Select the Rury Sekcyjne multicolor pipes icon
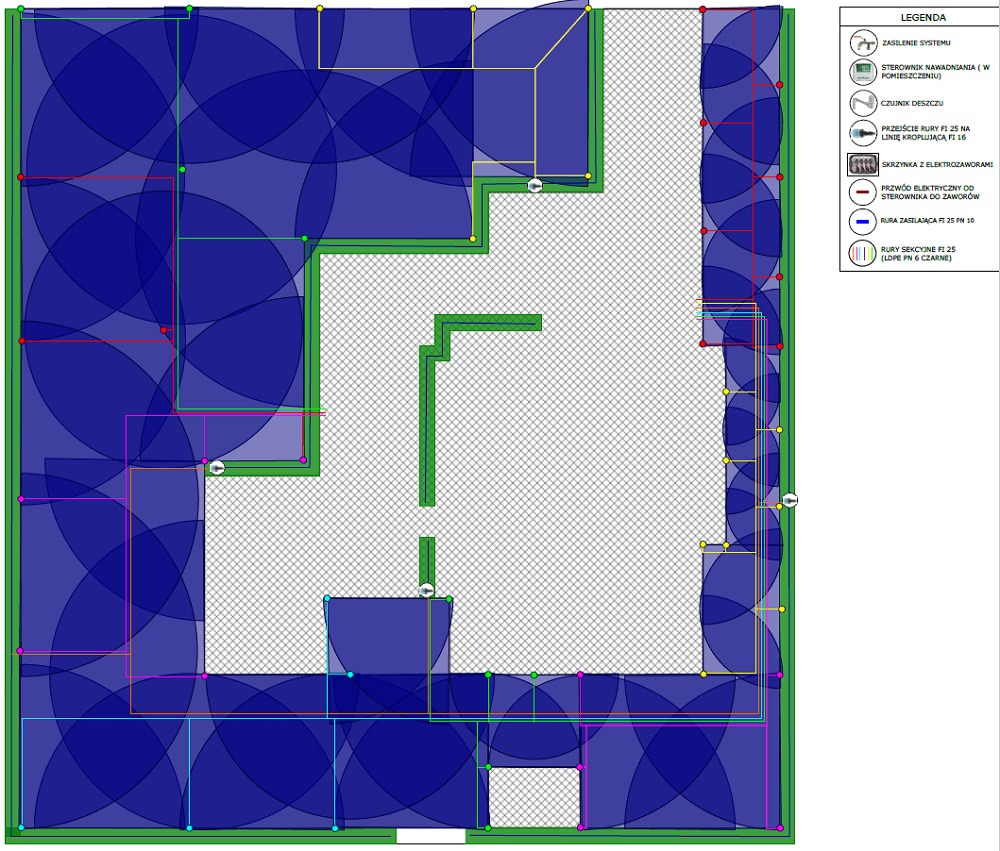 (x=861, y=252)
